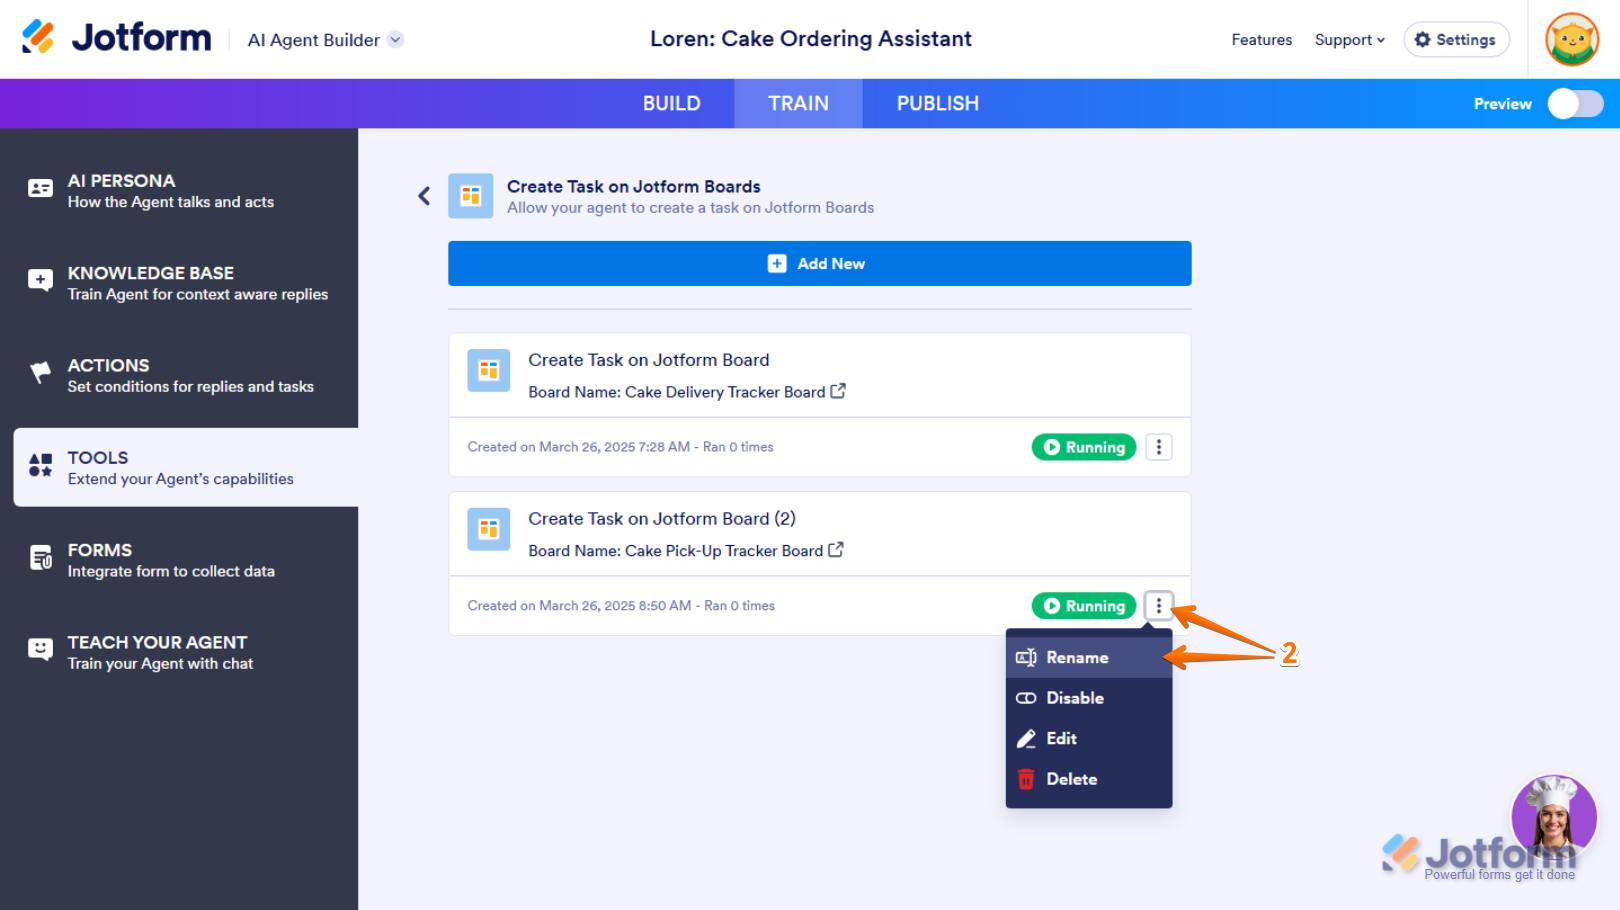The height and width of the screenshot is (910, 1620).
Task: Open three-dot menu for Cake Delivery task
Action: click(1158, 447)
